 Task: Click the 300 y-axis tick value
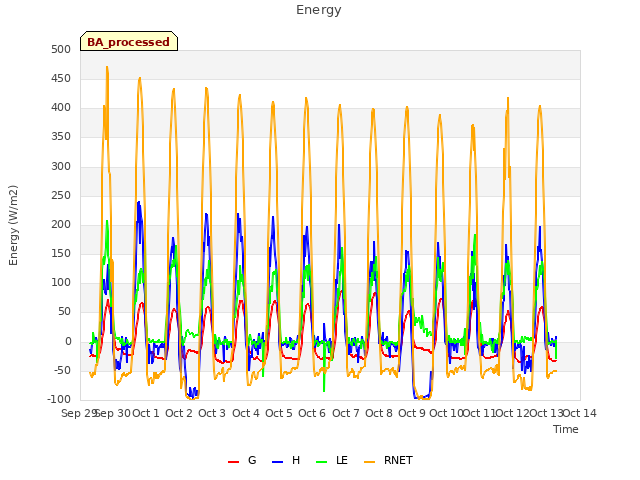click(x=61, y=167)
